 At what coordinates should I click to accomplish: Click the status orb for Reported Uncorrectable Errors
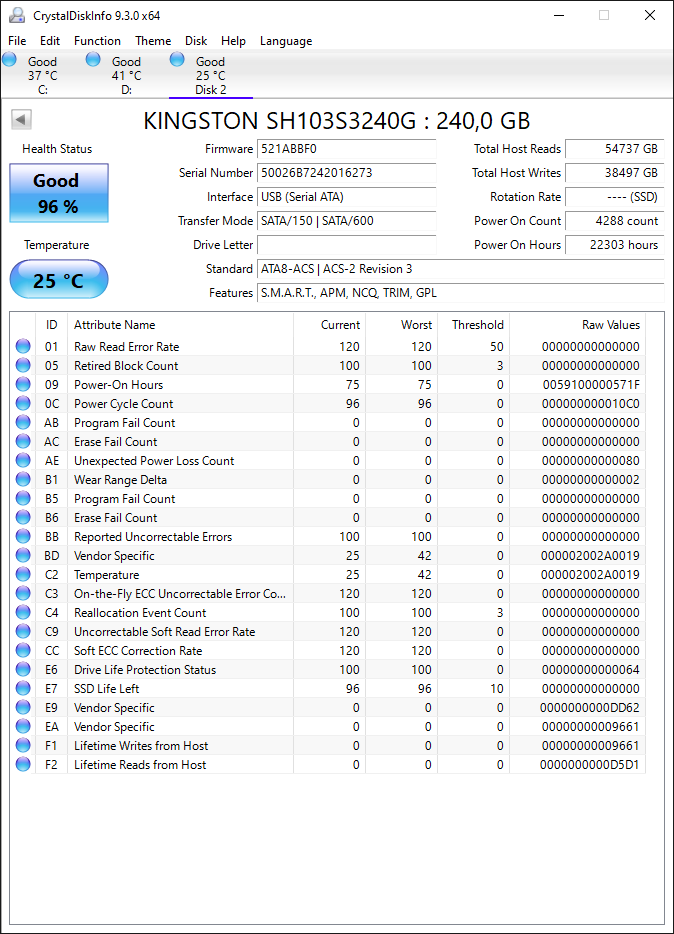tap(23, 536)
